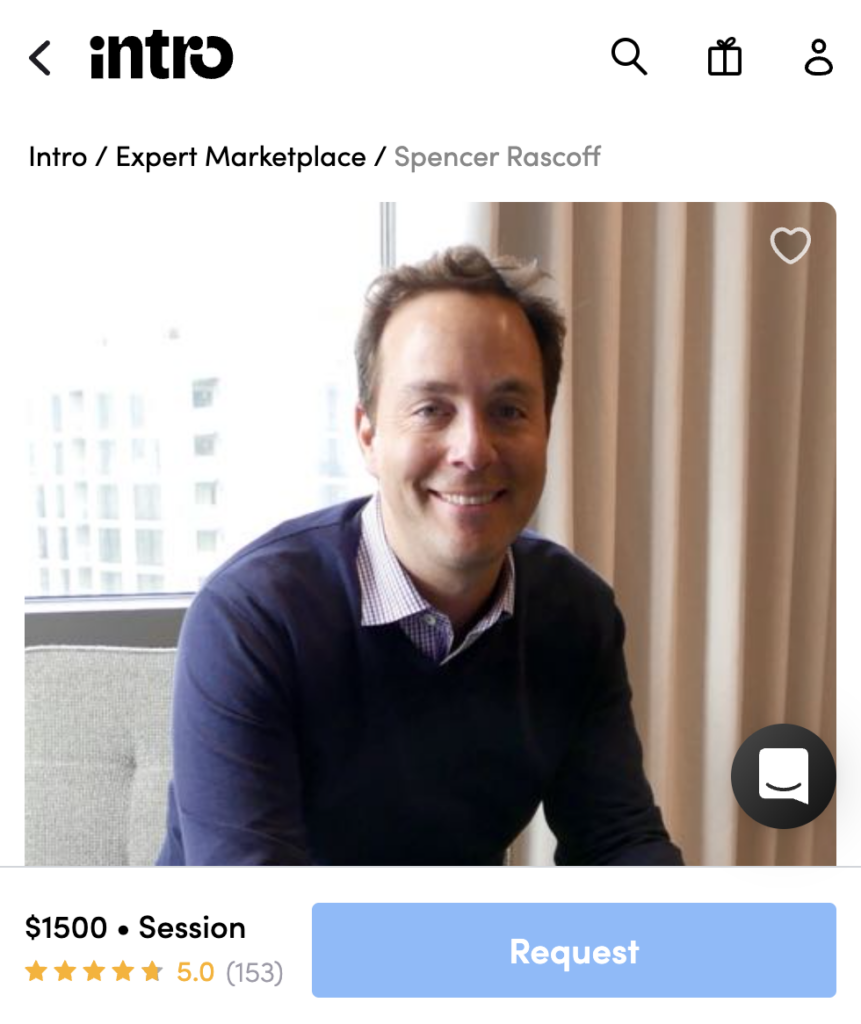The height and width of the screenshot is (1024, 861).
Task: Click the Request session button
Action: click(574, 950)
